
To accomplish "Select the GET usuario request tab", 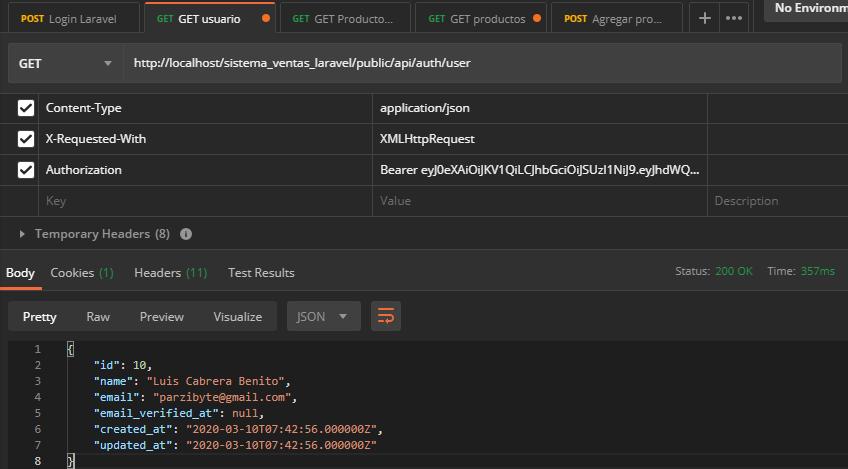I will click(210, 18).
